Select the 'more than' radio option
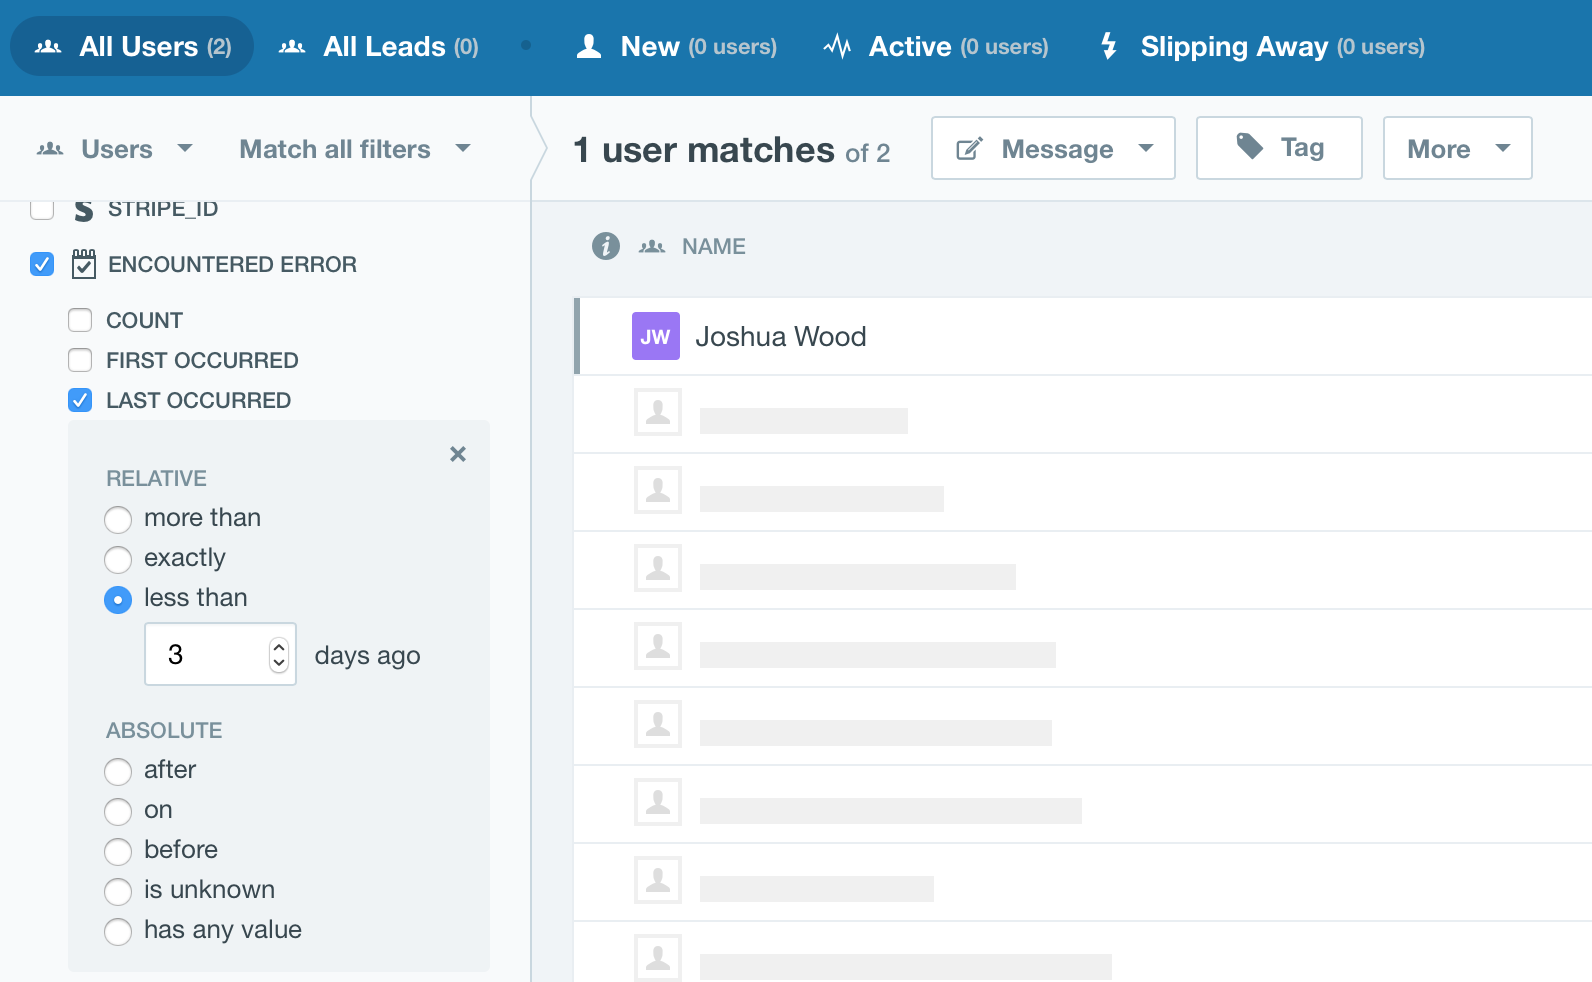This screenshot has height=982, width=1592. (118, 519)
